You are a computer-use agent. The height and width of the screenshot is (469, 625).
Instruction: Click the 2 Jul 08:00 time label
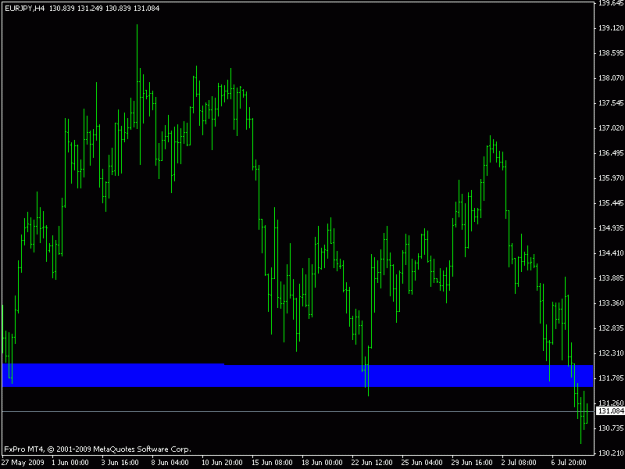point(519,463)
